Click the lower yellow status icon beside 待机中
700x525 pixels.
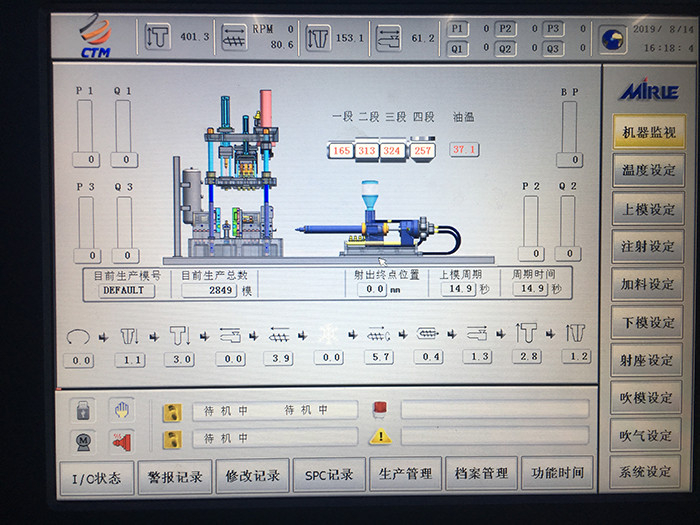173,440
